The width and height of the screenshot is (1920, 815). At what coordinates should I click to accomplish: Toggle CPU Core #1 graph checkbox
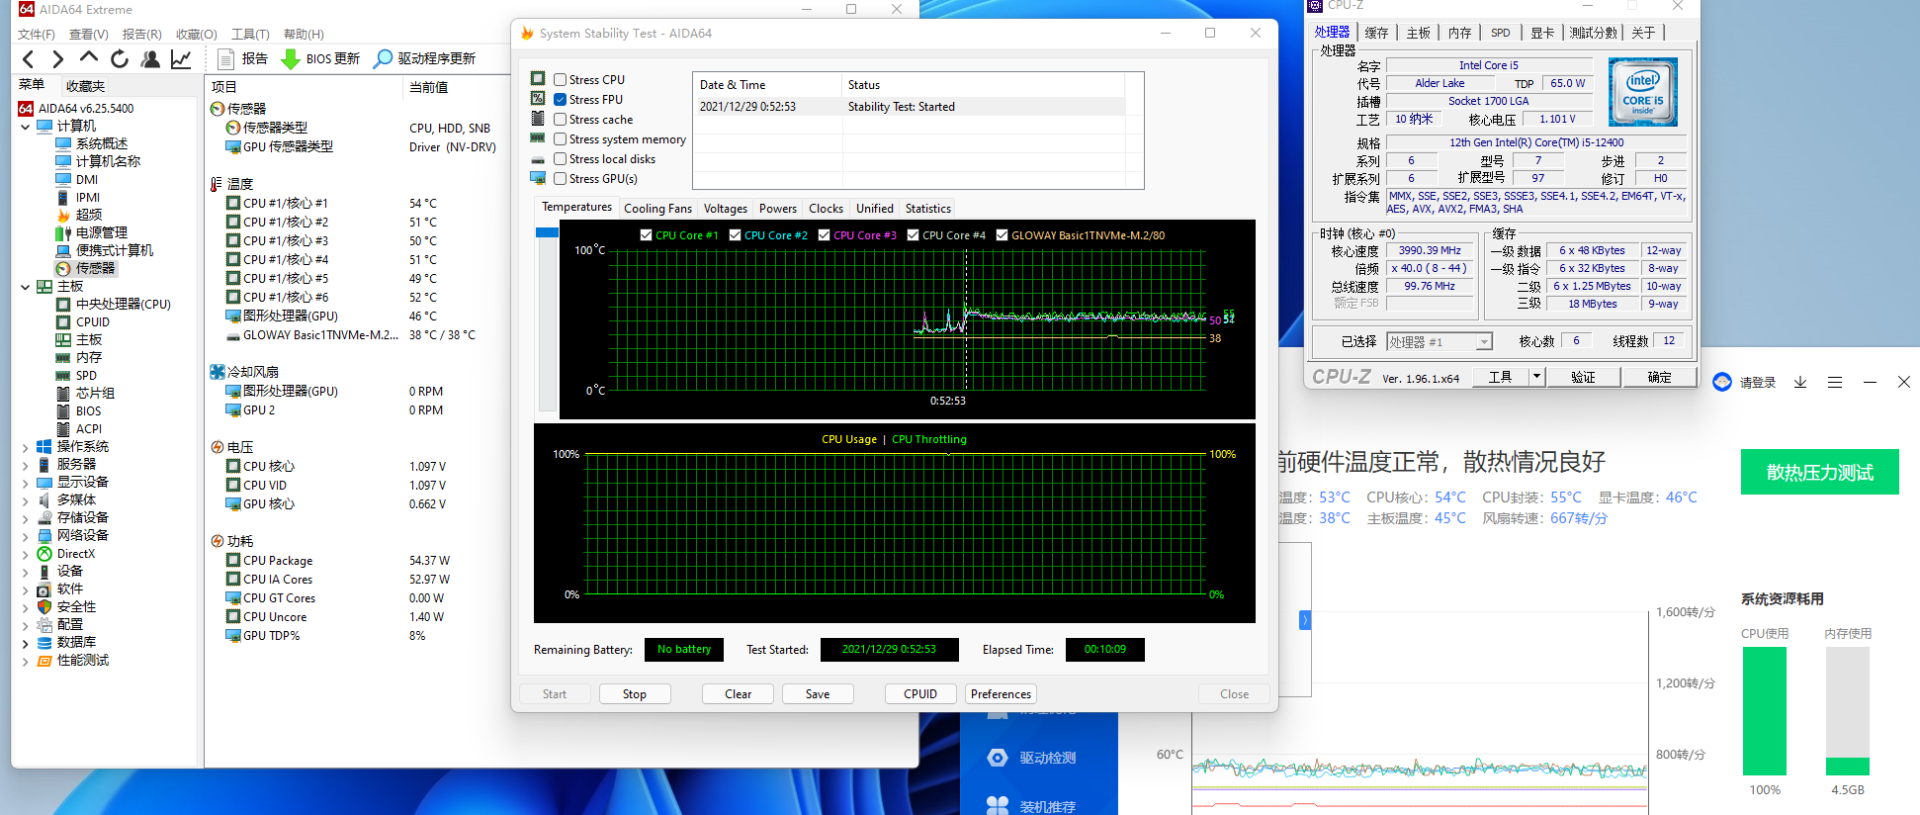point(646,235)
